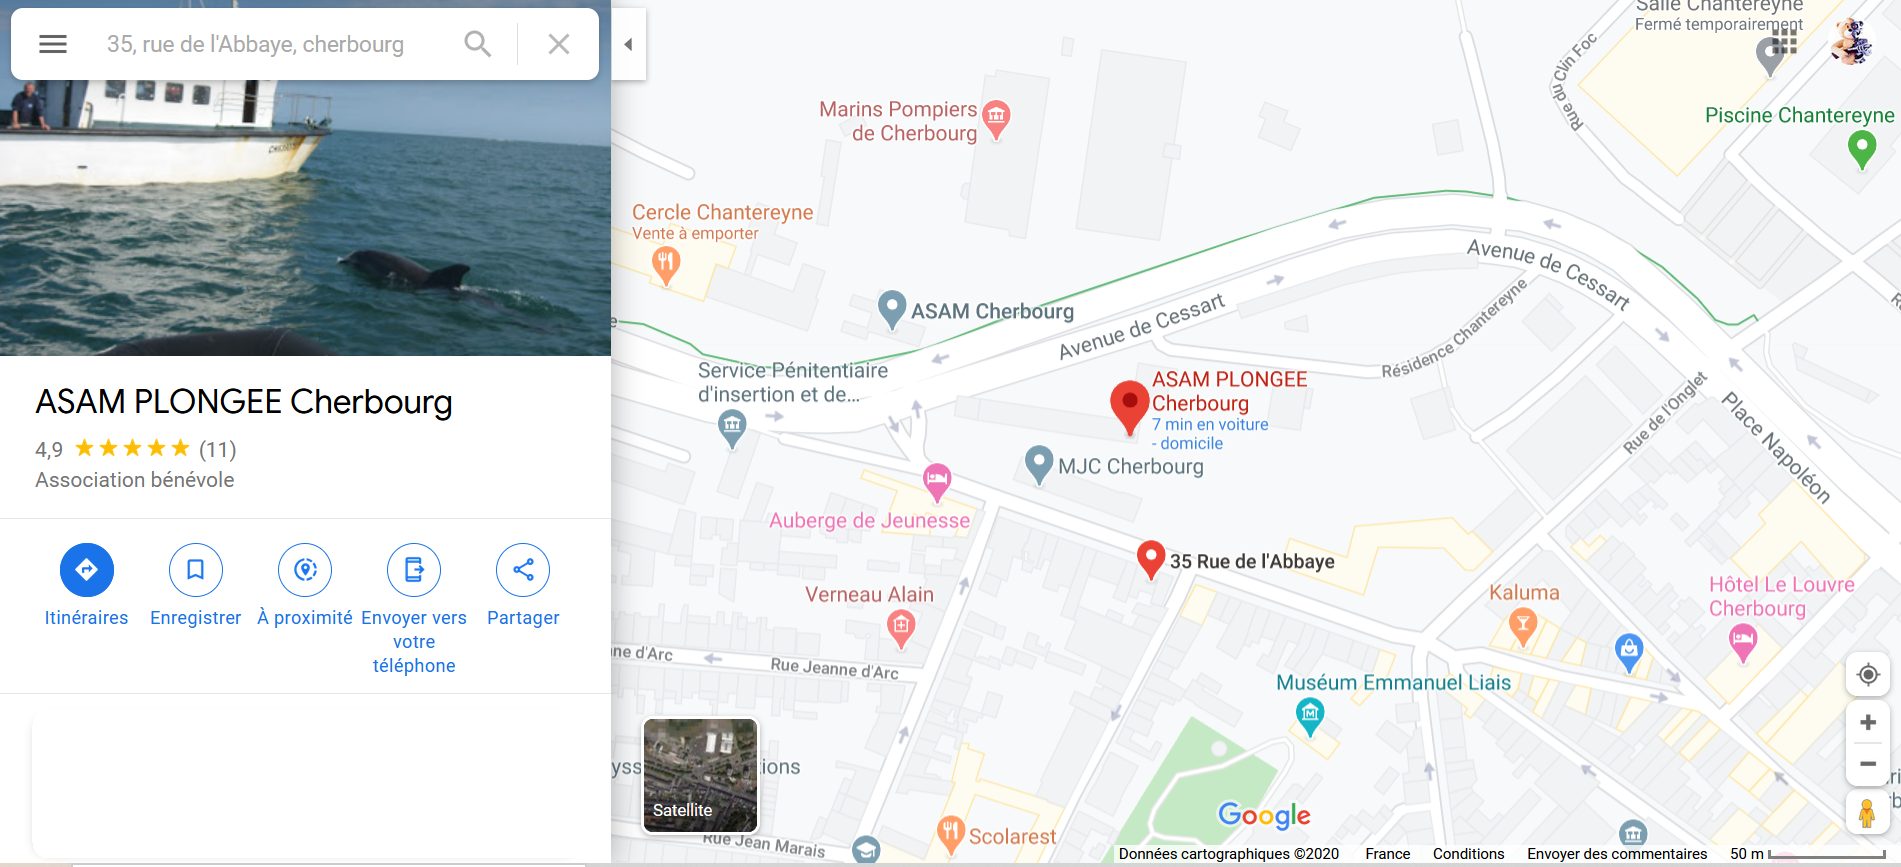Click the Hôtel Le Louvre Cherbourg marker

pos(1743,643)
